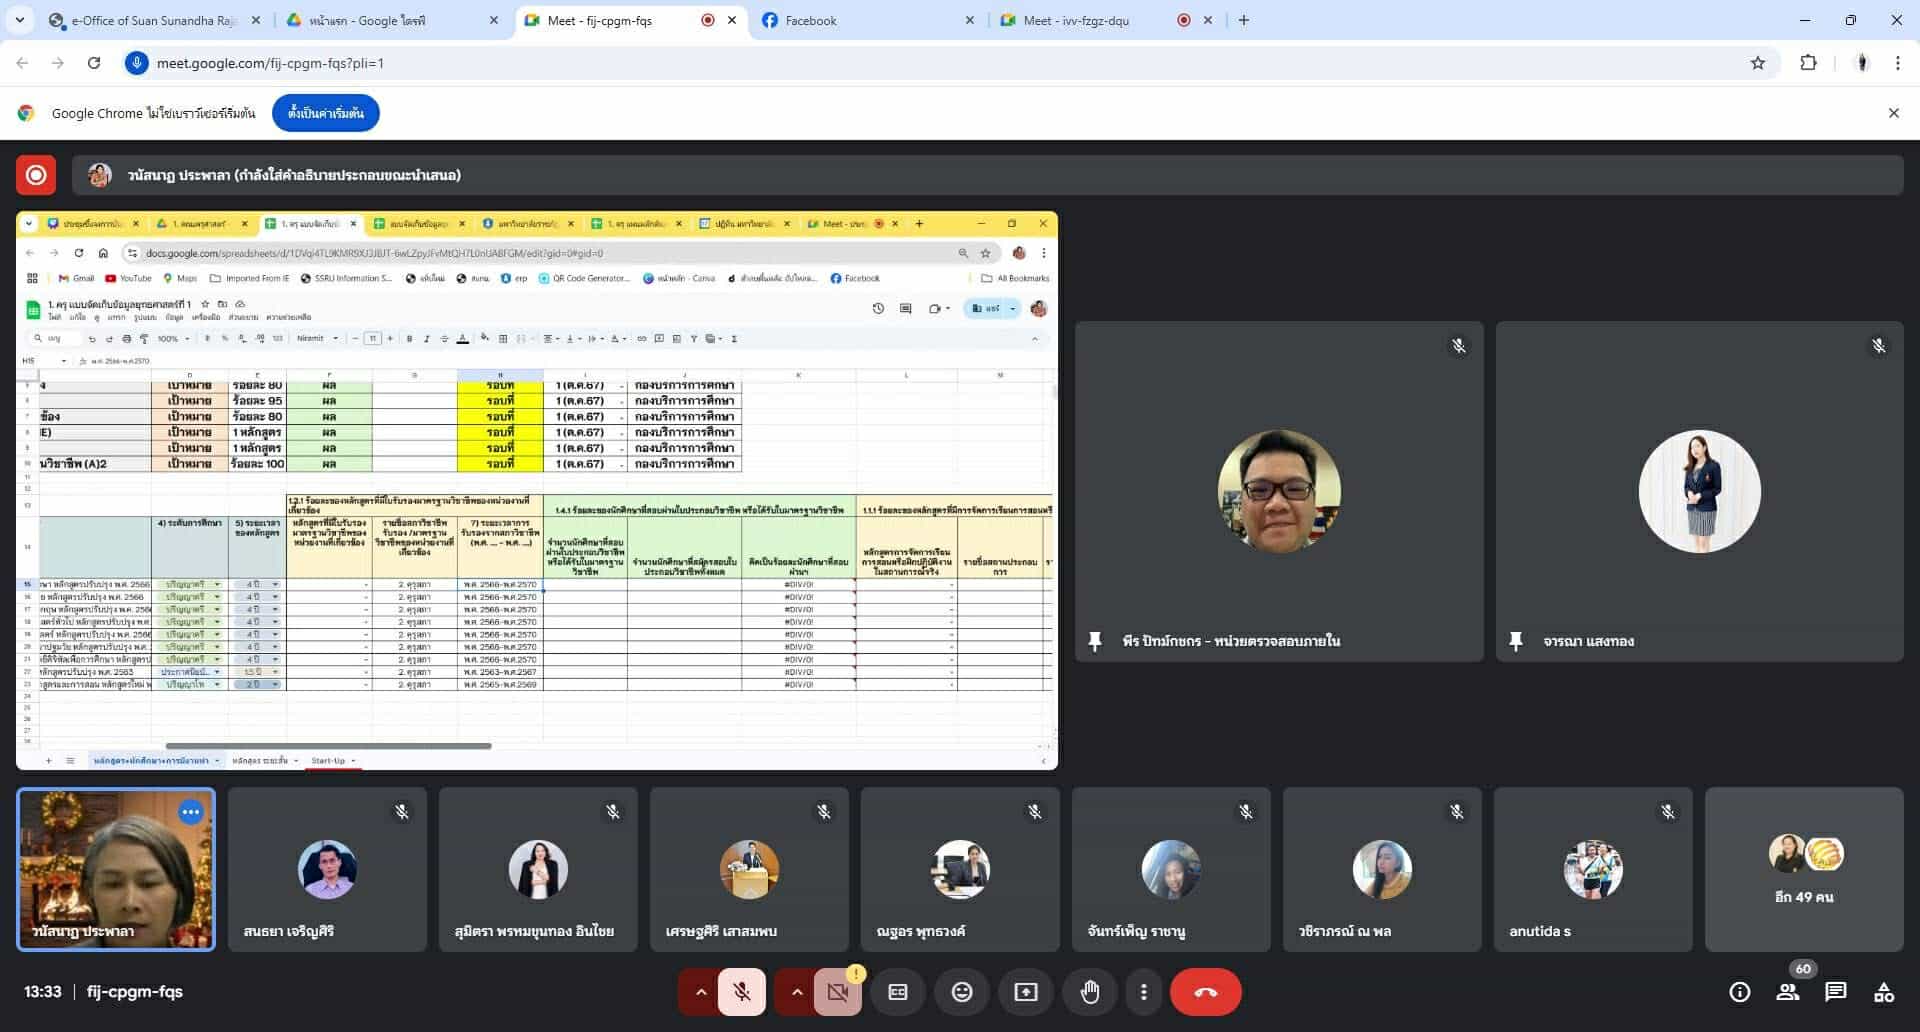Turn on the camera toggle
This screenshot has width=1920, height=1032.
click(837, 992)
